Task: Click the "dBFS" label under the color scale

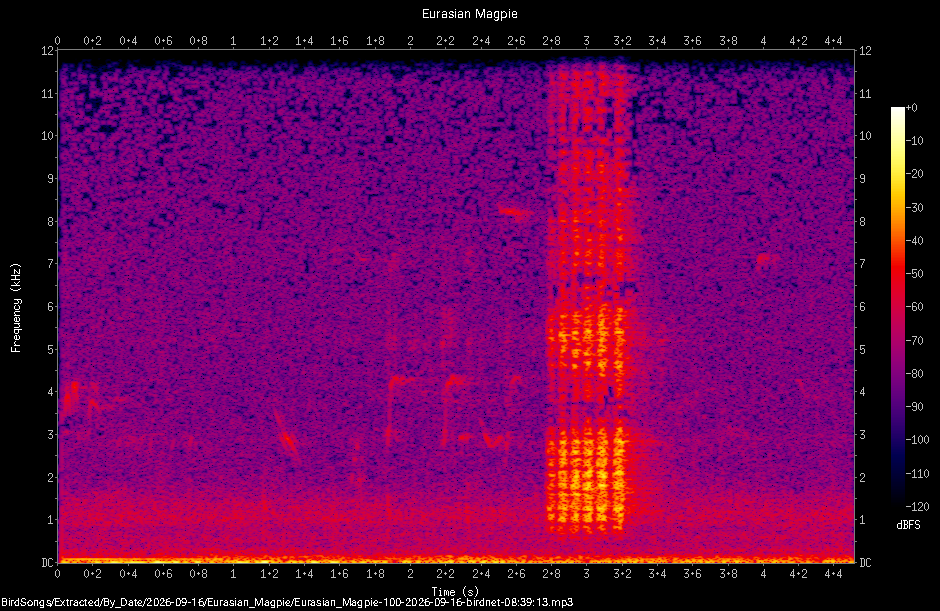Action: [908, 525]
